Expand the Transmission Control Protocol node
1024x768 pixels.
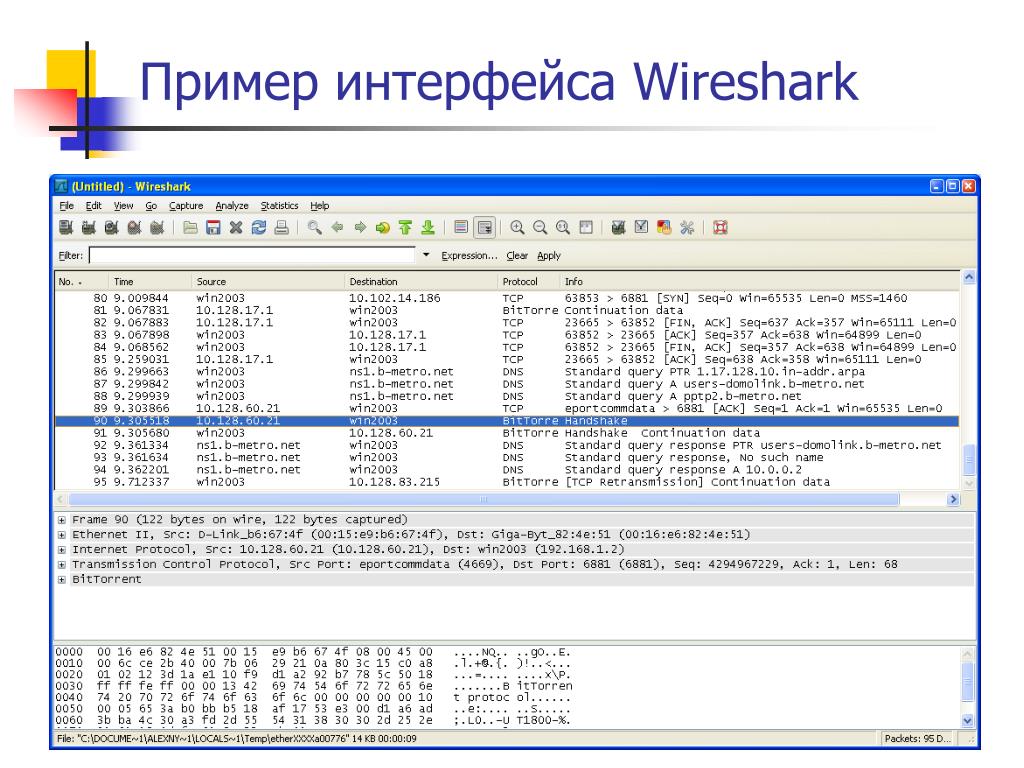coord(61,565)
